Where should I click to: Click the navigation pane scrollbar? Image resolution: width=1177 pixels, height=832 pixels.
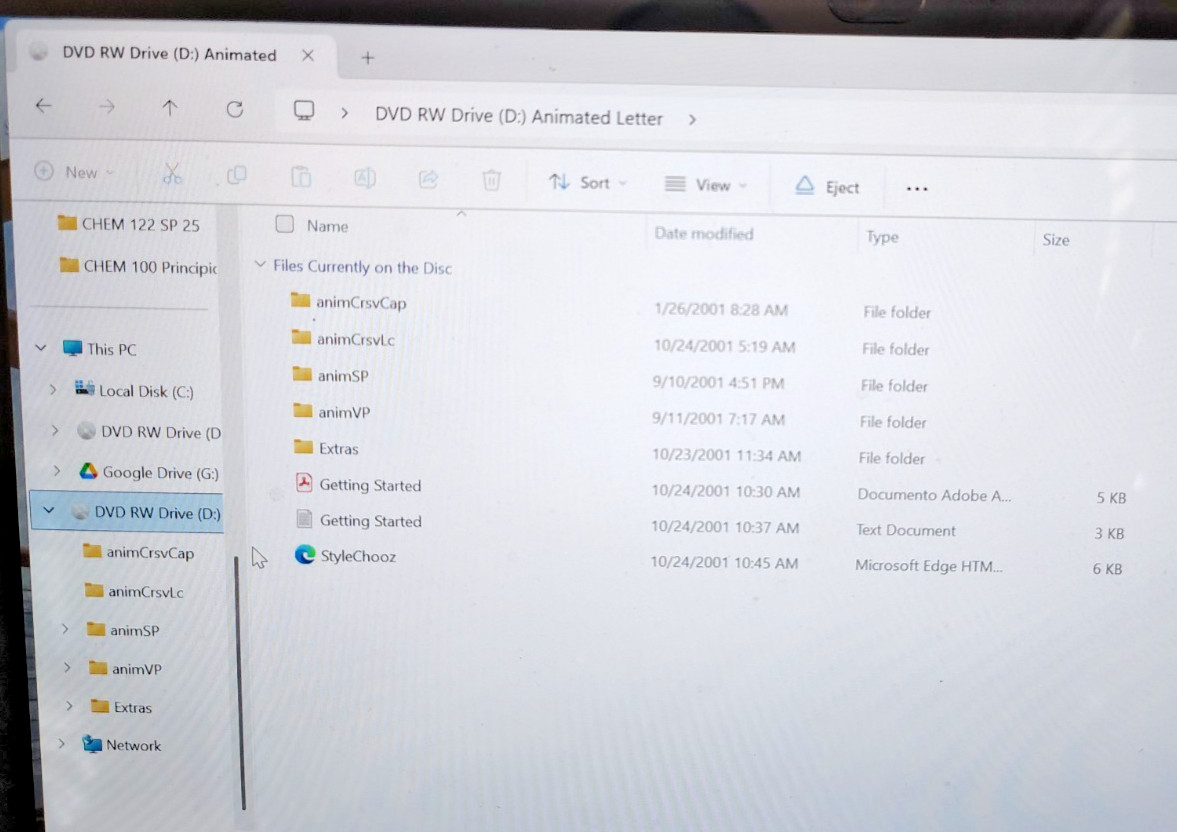(x=240, y=682)
